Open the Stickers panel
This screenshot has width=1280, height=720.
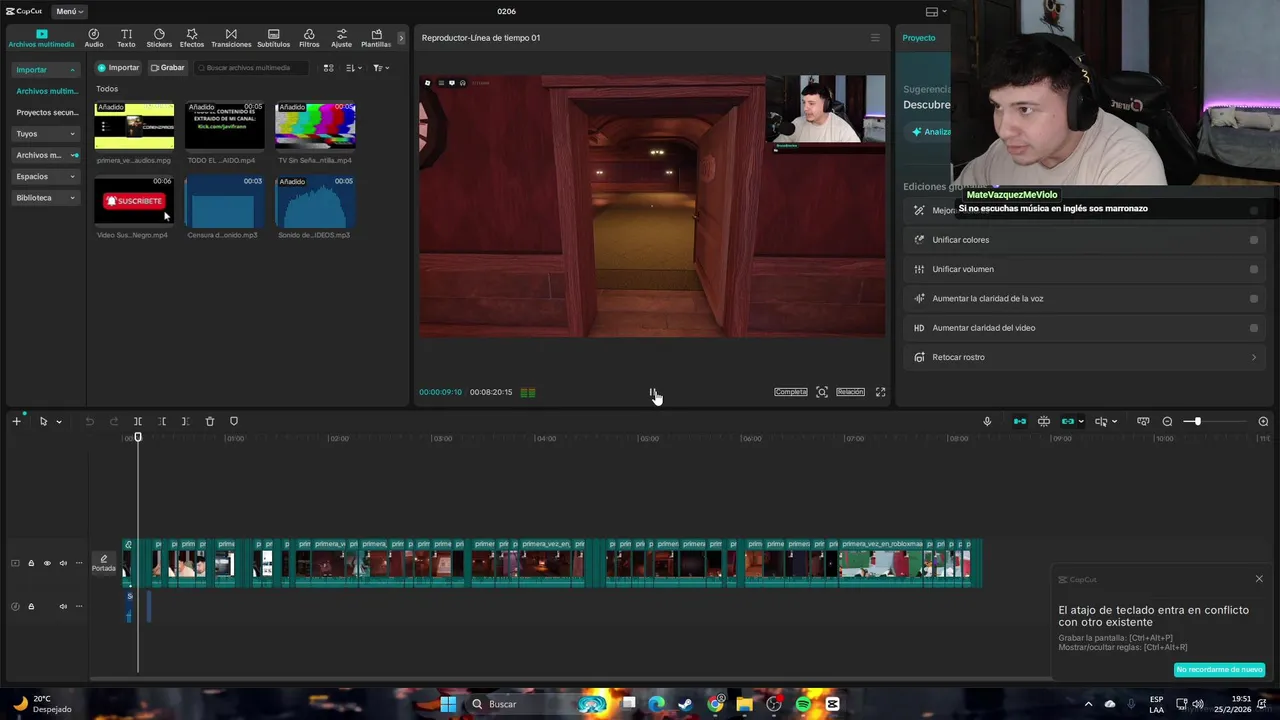point(159,38)
